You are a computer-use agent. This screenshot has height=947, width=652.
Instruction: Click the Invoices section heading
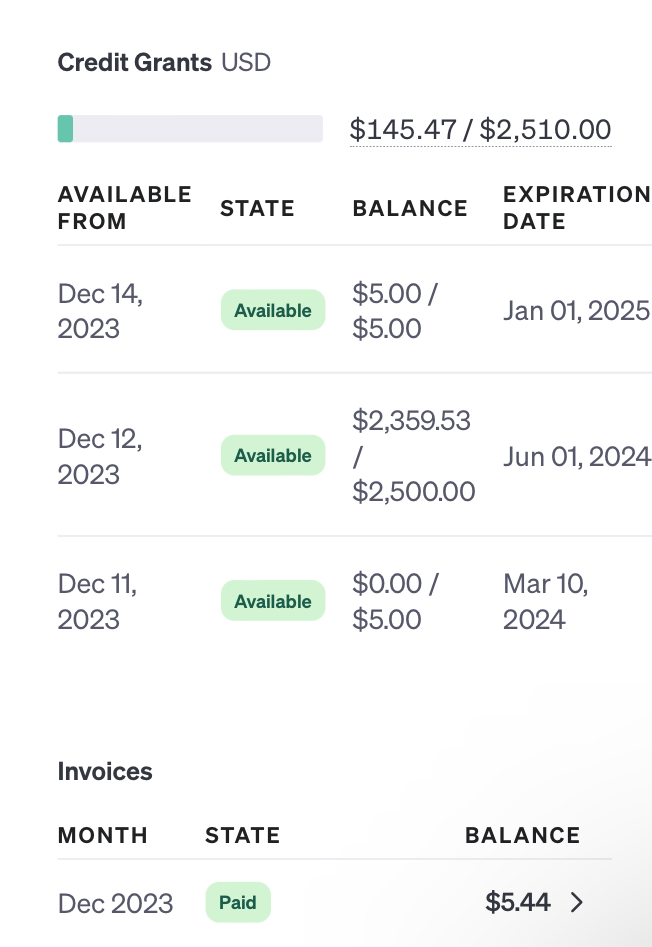pos(105,771)
